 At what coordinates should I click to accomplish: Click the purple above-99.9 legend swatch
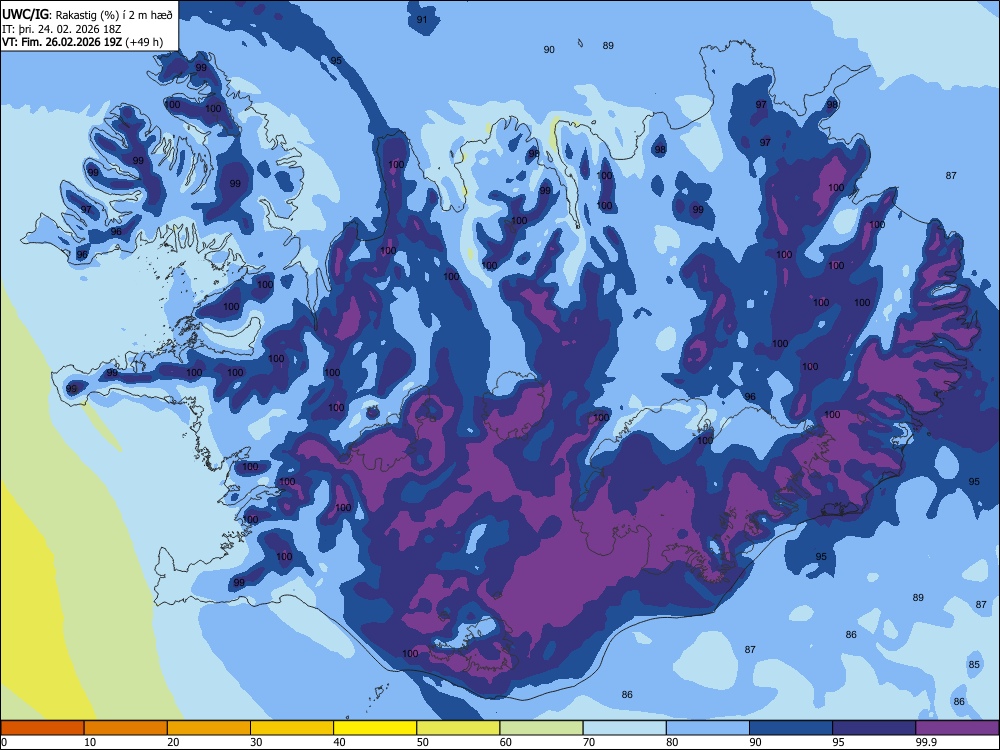(x=957, y=728)
